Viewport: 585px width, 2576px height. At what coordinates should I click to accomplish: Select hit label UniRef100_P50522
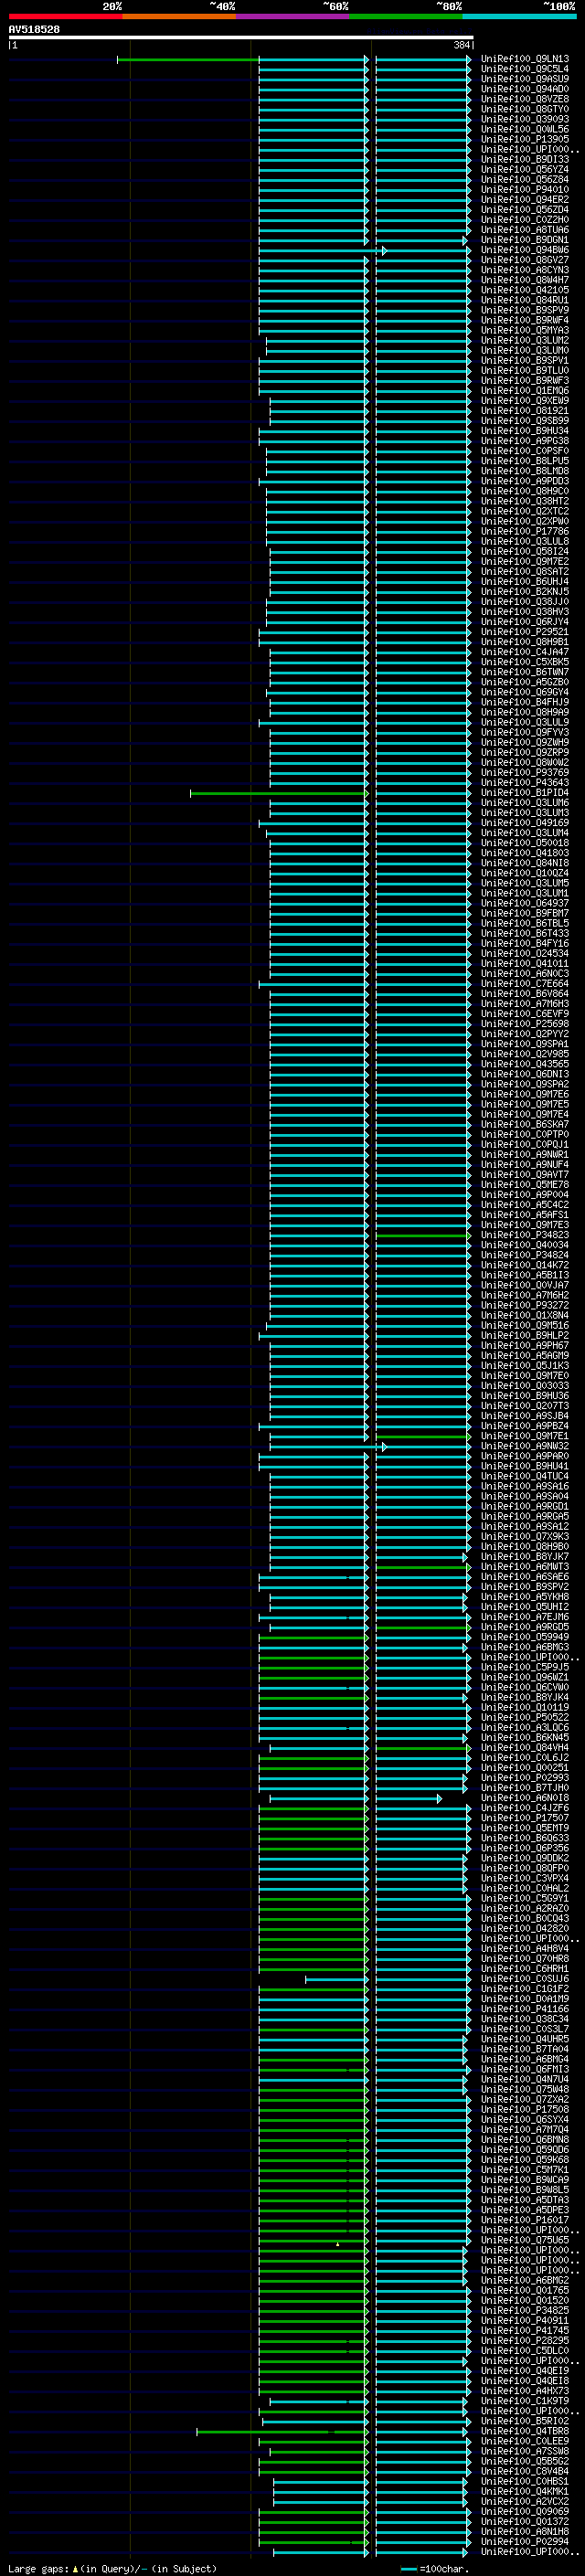click(x=524, y=1718)
